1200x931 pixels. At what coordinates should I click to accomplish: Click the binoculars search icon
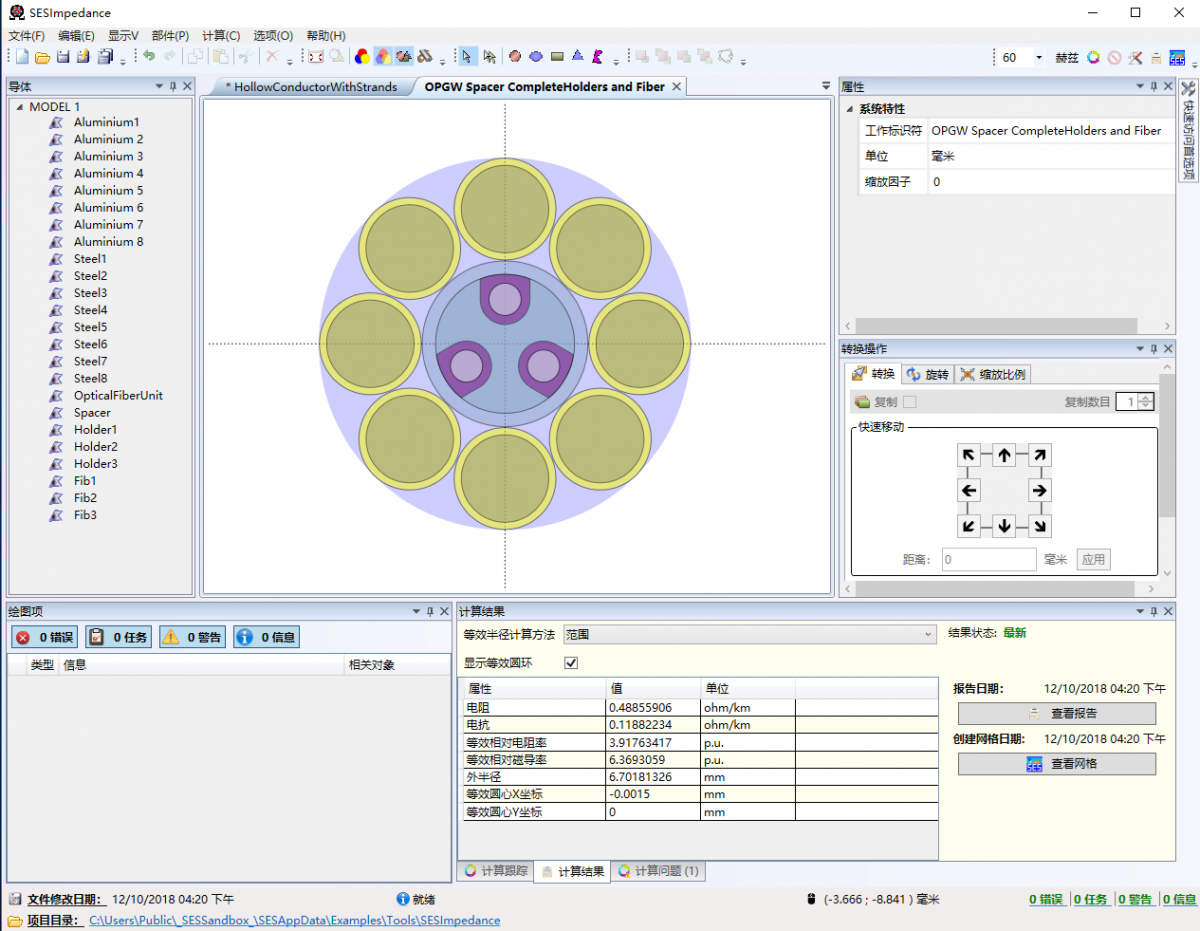pyautogui.click(x=425, y=57)
